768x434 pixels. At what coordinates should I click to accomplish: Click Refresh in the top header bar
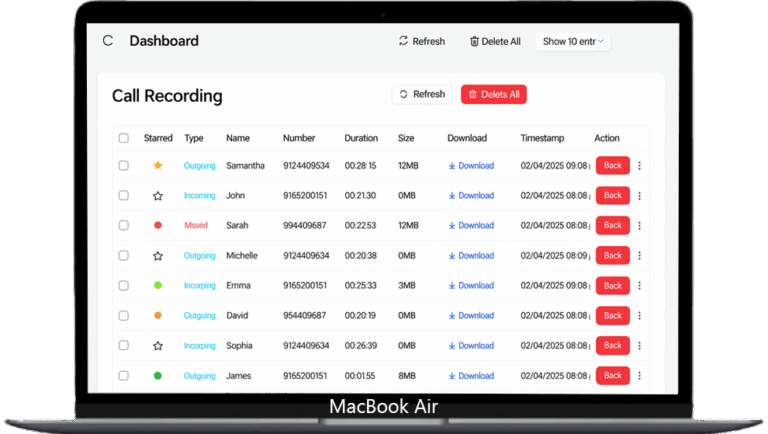(x=421, y=41)
